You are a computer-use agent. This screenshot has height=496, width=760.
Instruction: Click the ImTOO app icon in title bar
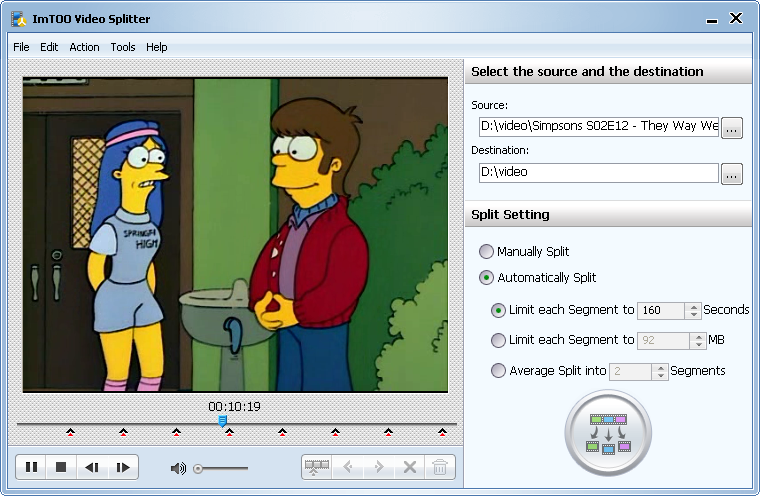click(18, 19)
